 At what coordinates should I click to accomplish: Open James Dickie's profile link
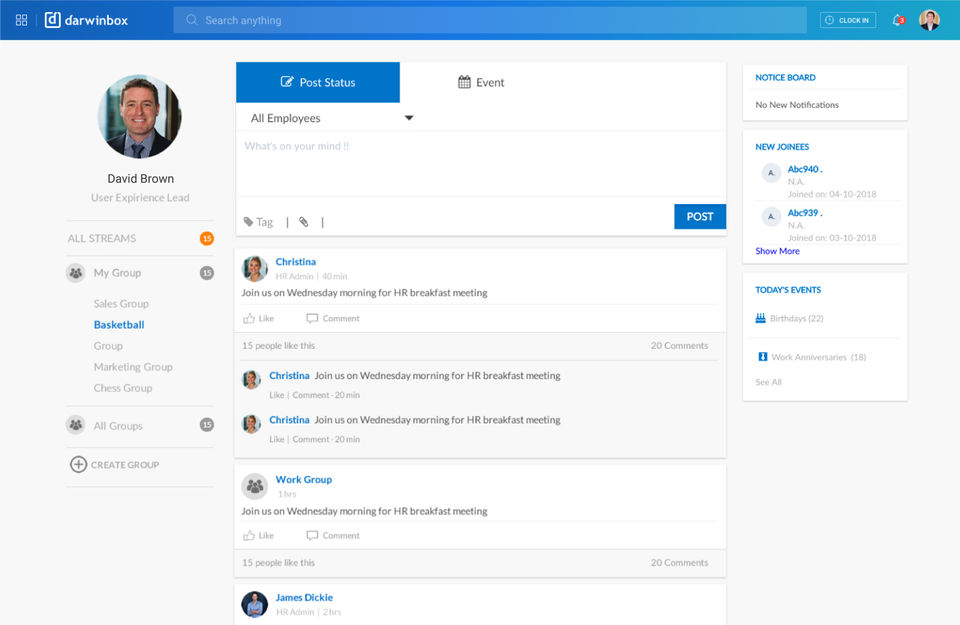click(x=304, y=597)
